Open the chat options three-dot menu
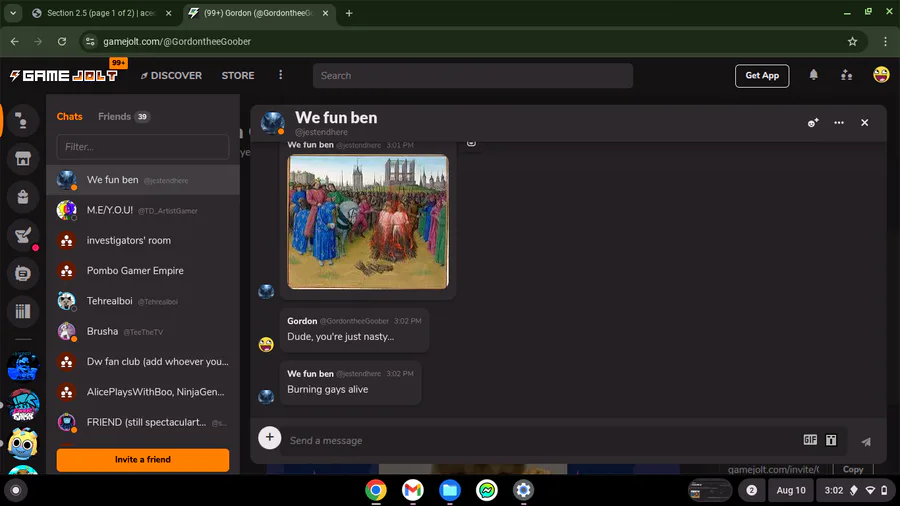The height and width of the screenshot is (506, 900). click(839, 123)
